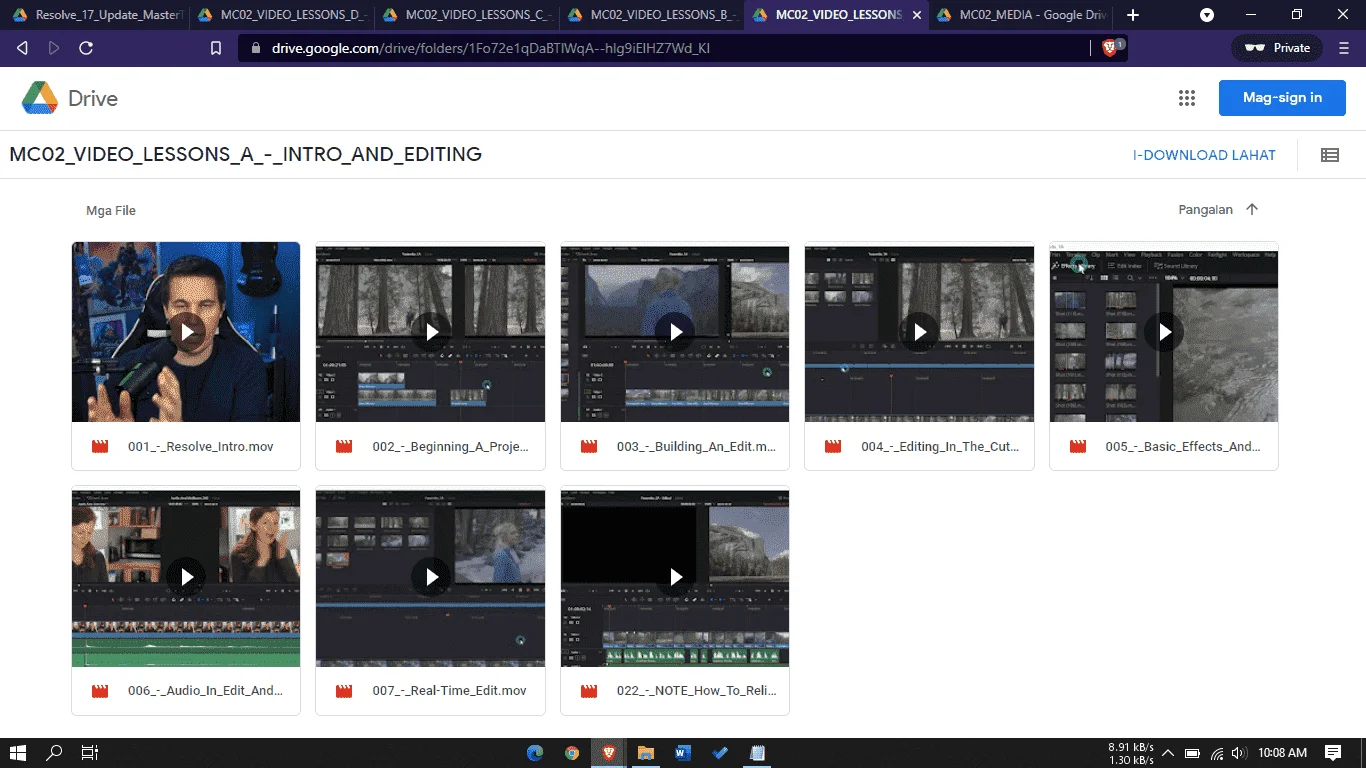The width and height of the screenshot is (1366, 768).
Task: Sort files by Pangalan
Action: (1205, 210)
